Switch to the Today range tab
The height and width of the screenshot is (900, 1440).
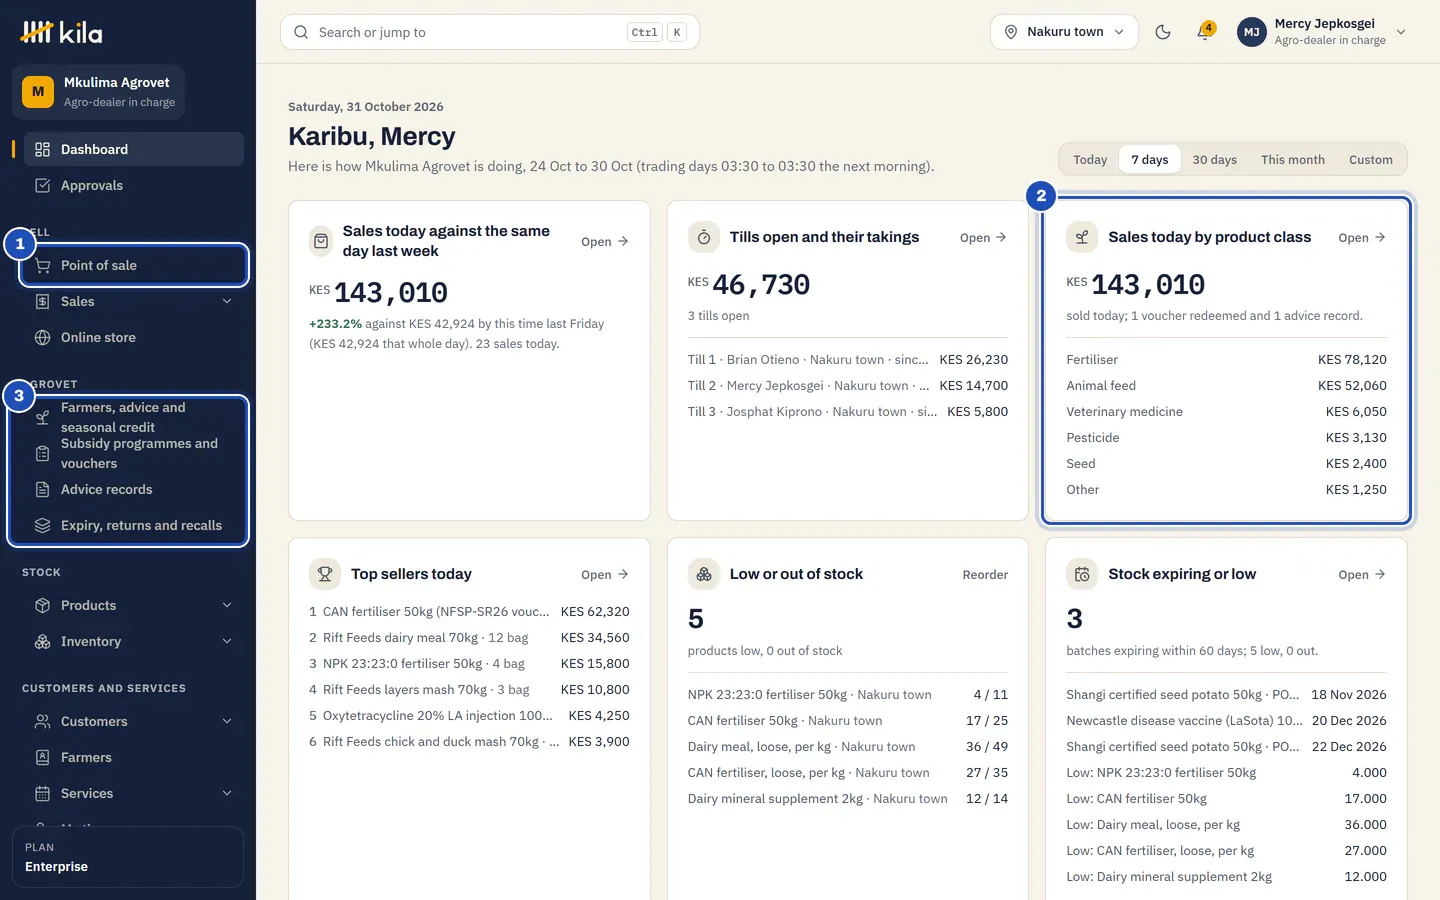pyautogui.click(x=1090, y=160)
